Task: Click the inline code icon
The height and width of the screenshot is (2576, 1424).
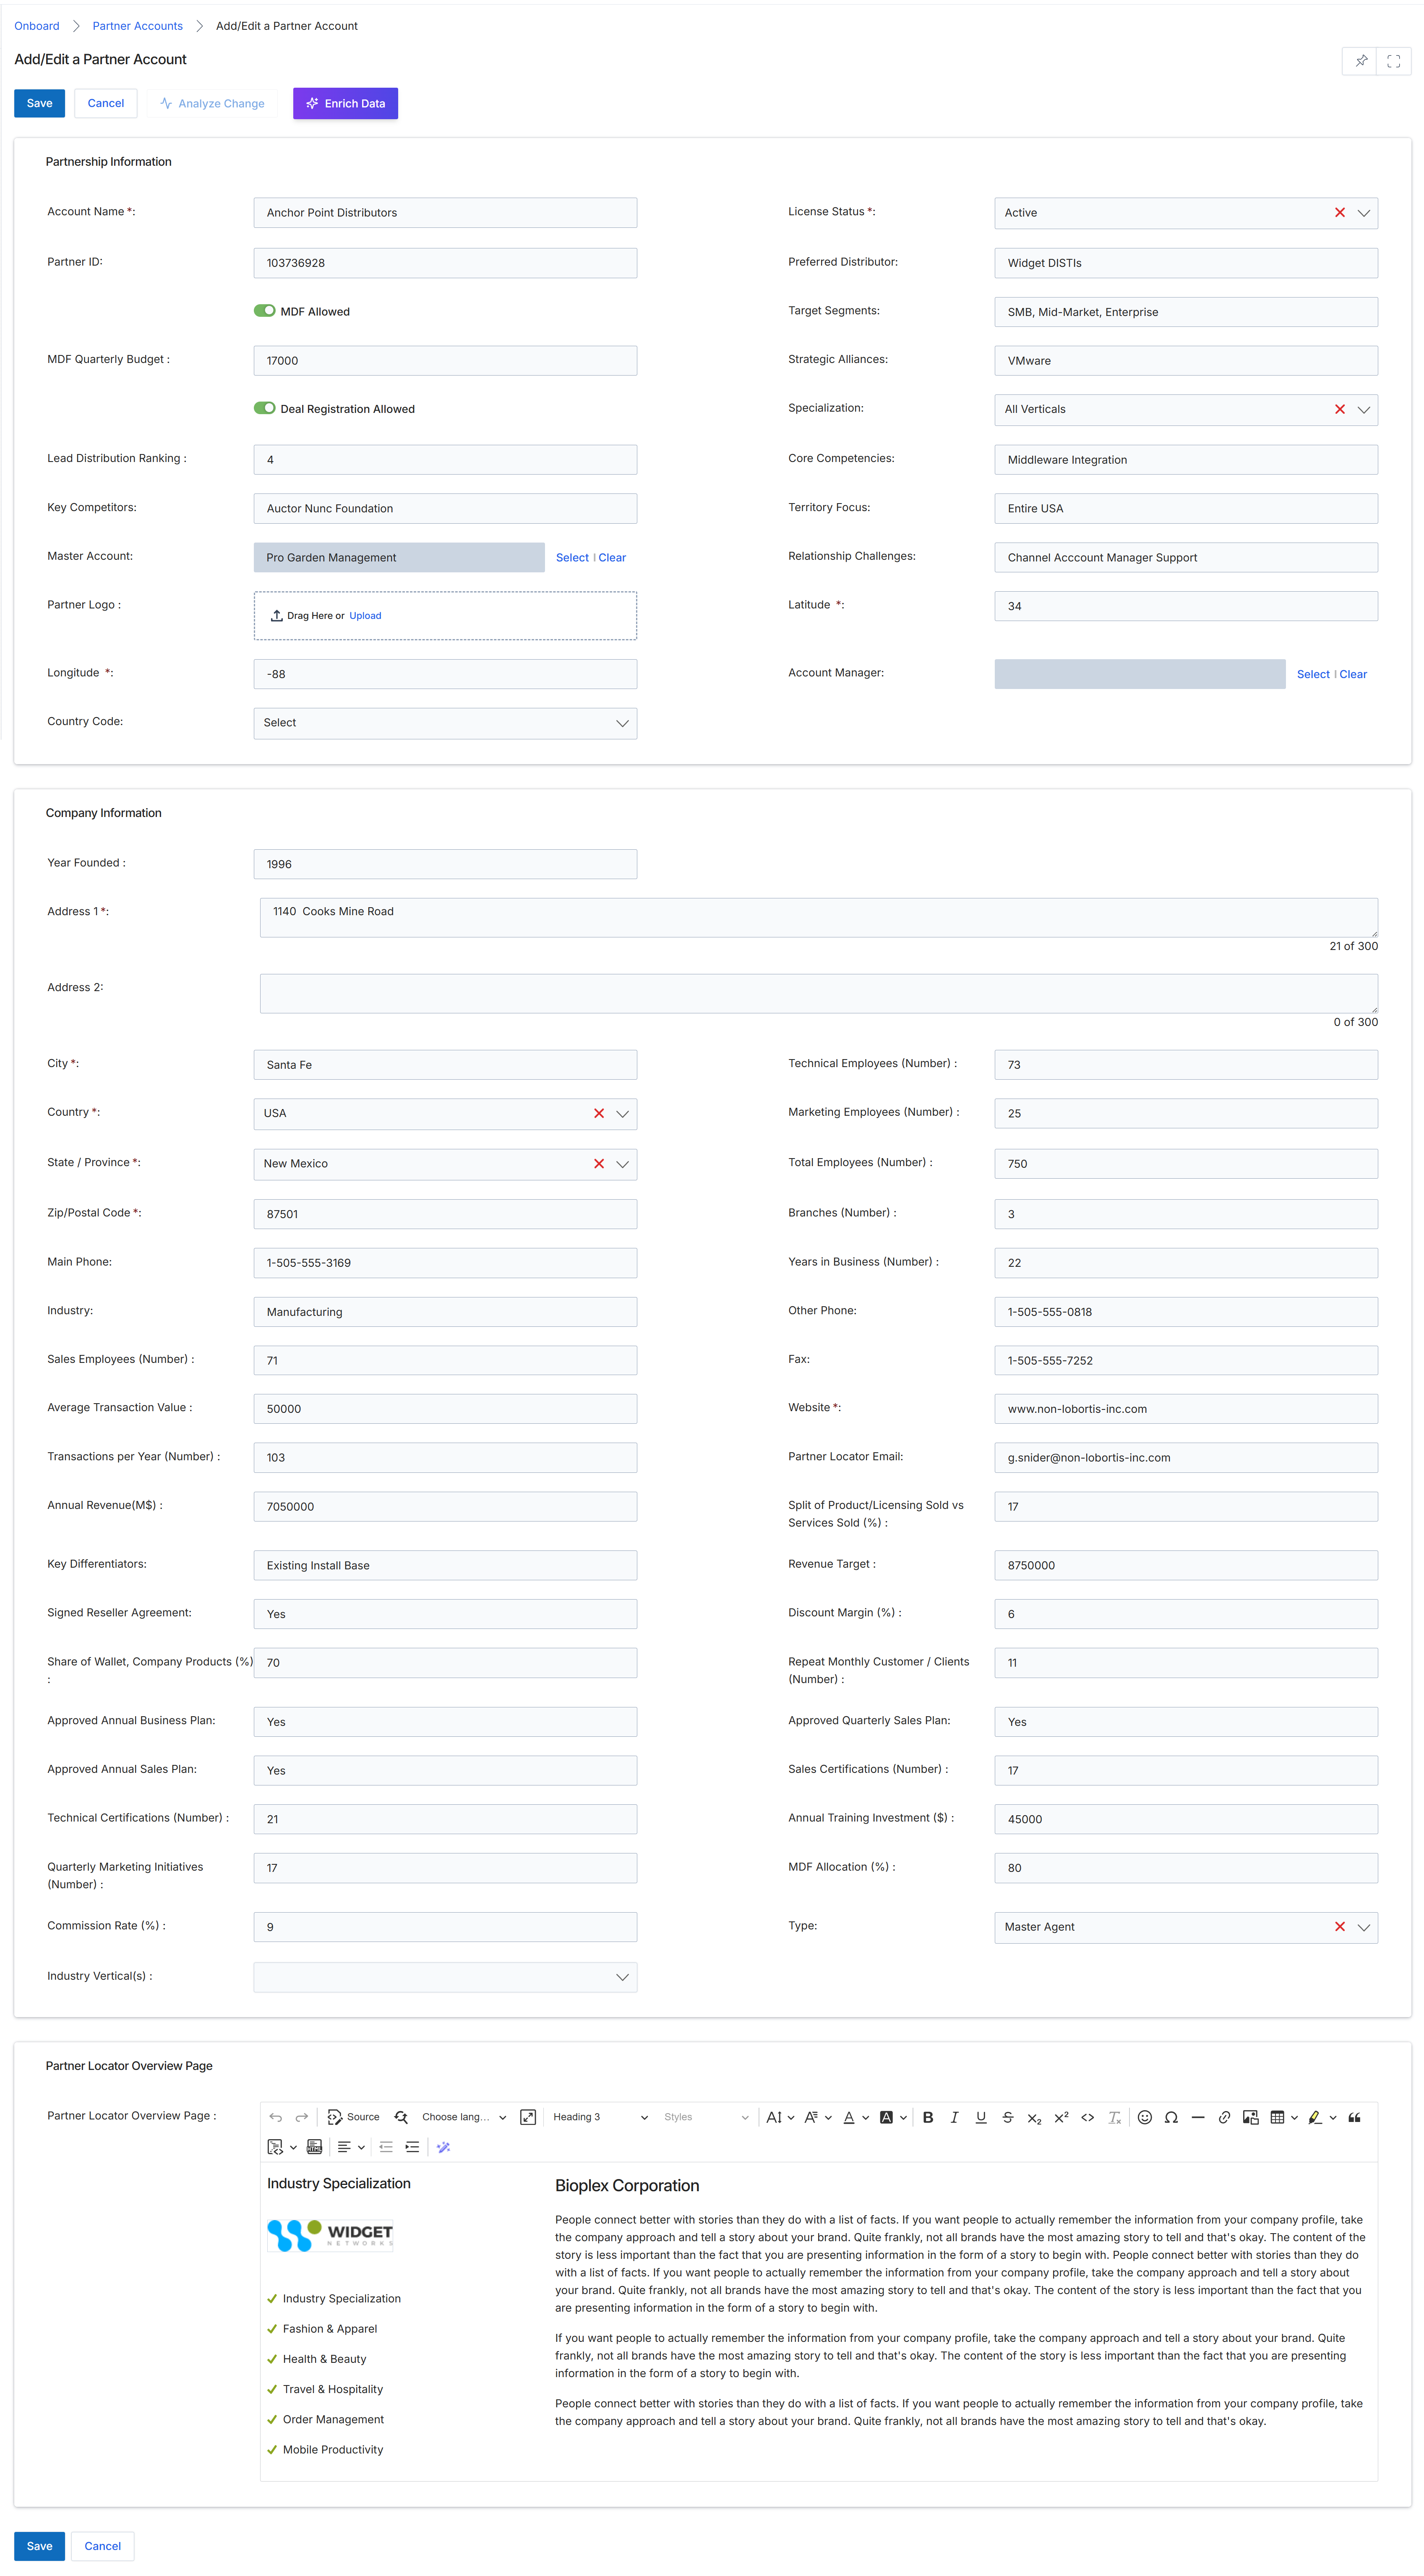Action: [1087, 2117]
